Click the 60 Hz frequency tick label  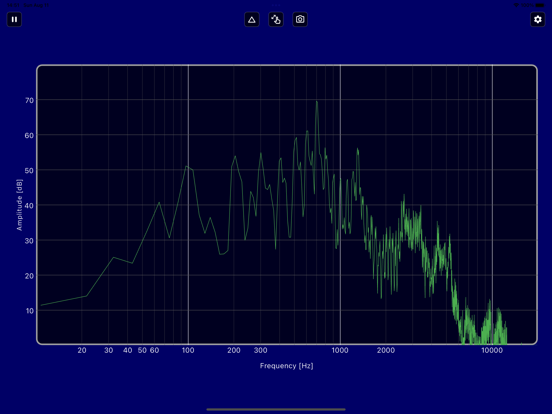click(154, 350)
